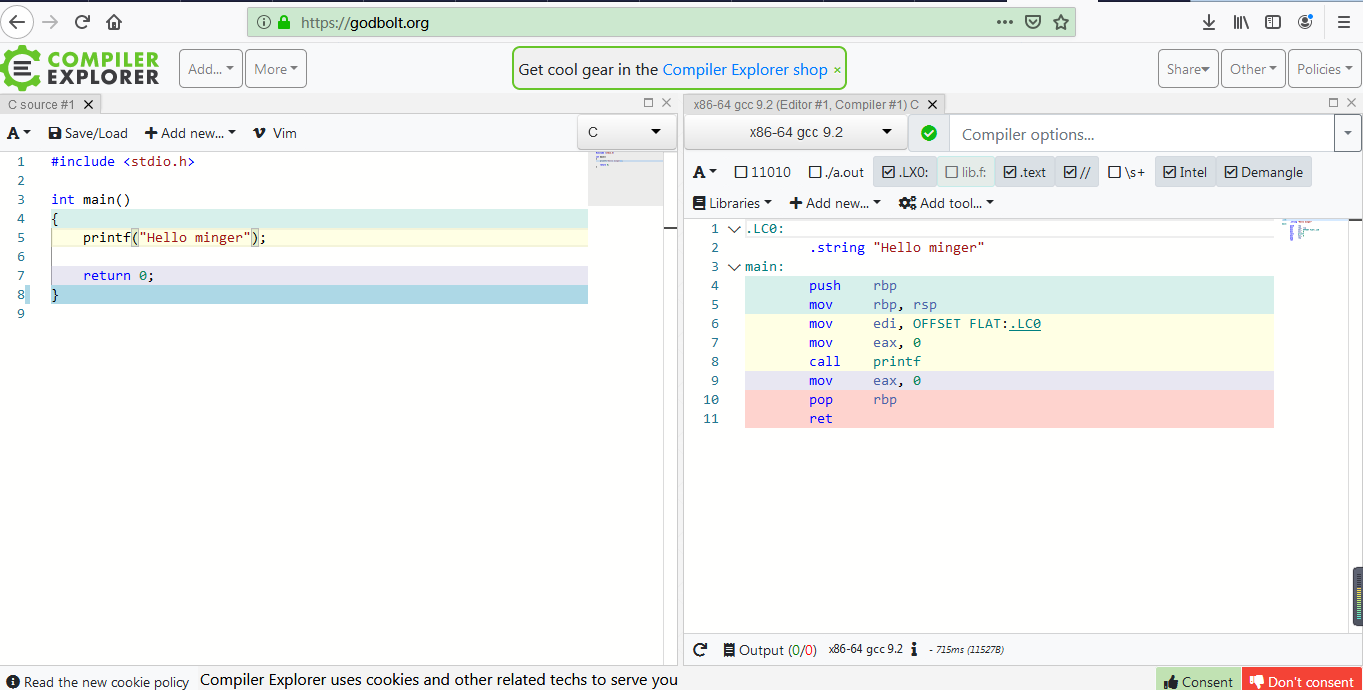Open the Other dropdown
The width and height of the screenshot is (1363, 690).
1253,69
